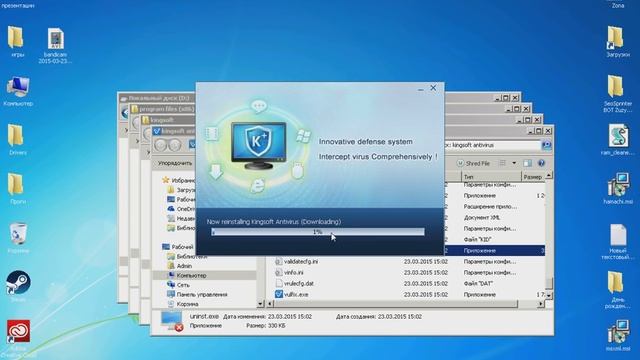Image resolution: width=640 pixels, height=360 pixels.
Task: Click the Тип column header
Action: point(491,177)
